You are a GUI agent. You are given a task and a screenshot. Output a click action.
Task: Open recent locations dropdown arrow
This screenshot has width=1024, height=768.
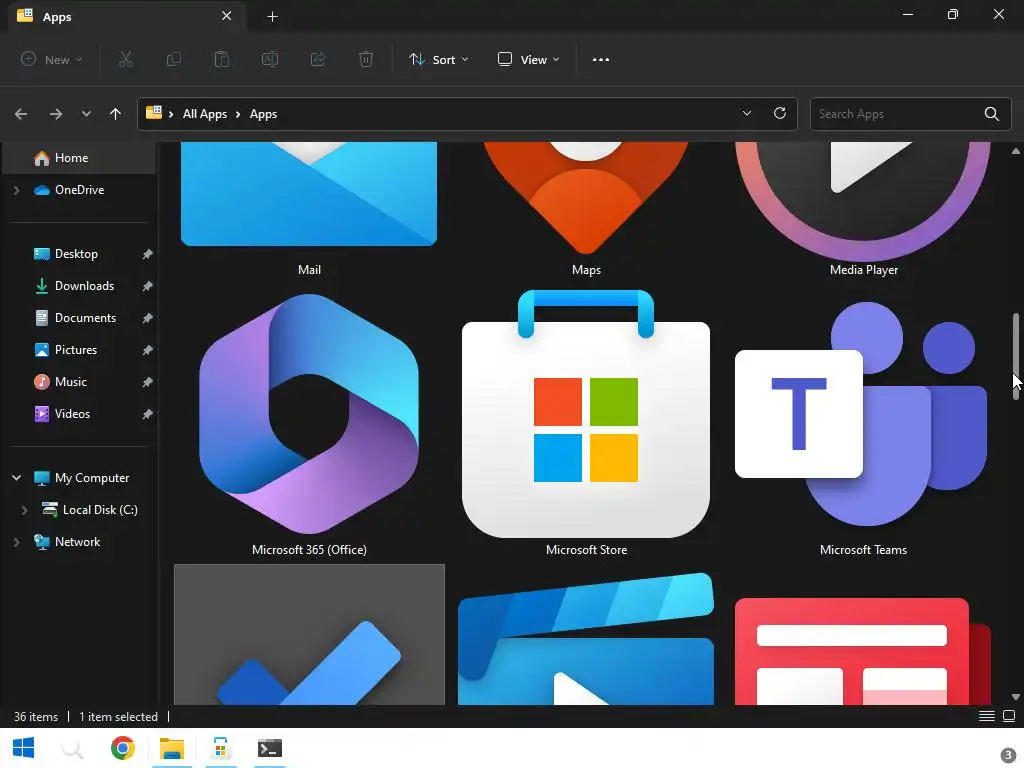[86, 114]
